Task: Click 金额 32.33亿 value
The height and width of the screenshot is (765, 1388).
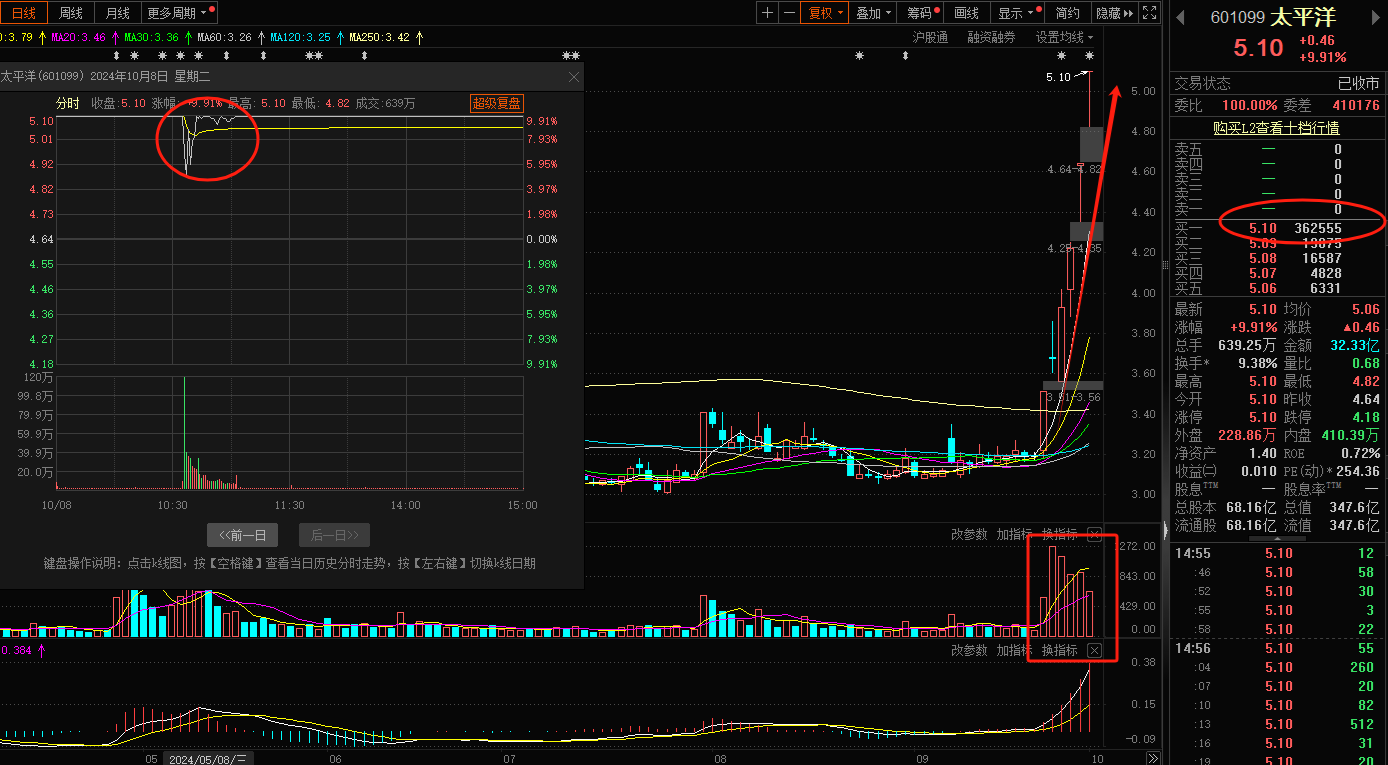Action: click(1354, 345)
